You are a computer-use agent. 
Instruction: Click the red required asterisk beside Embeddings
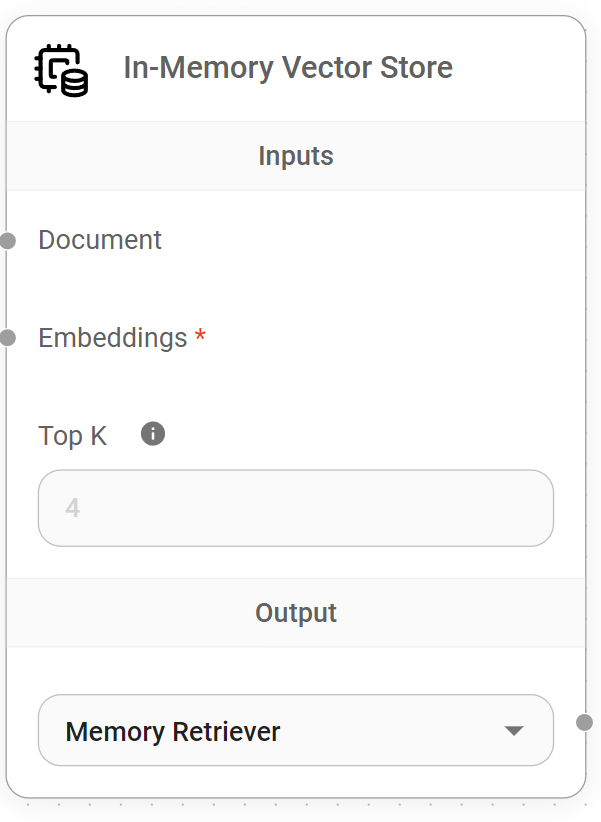(200, 337)
